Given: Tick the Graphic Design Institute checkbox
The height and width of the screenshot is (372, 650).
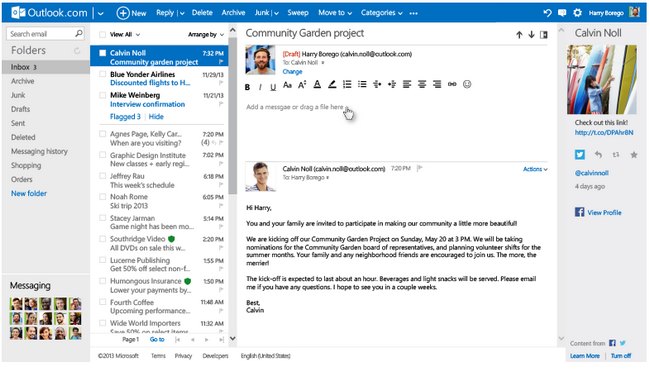Looking at the screenshot, I should click(x=102, y=155).
